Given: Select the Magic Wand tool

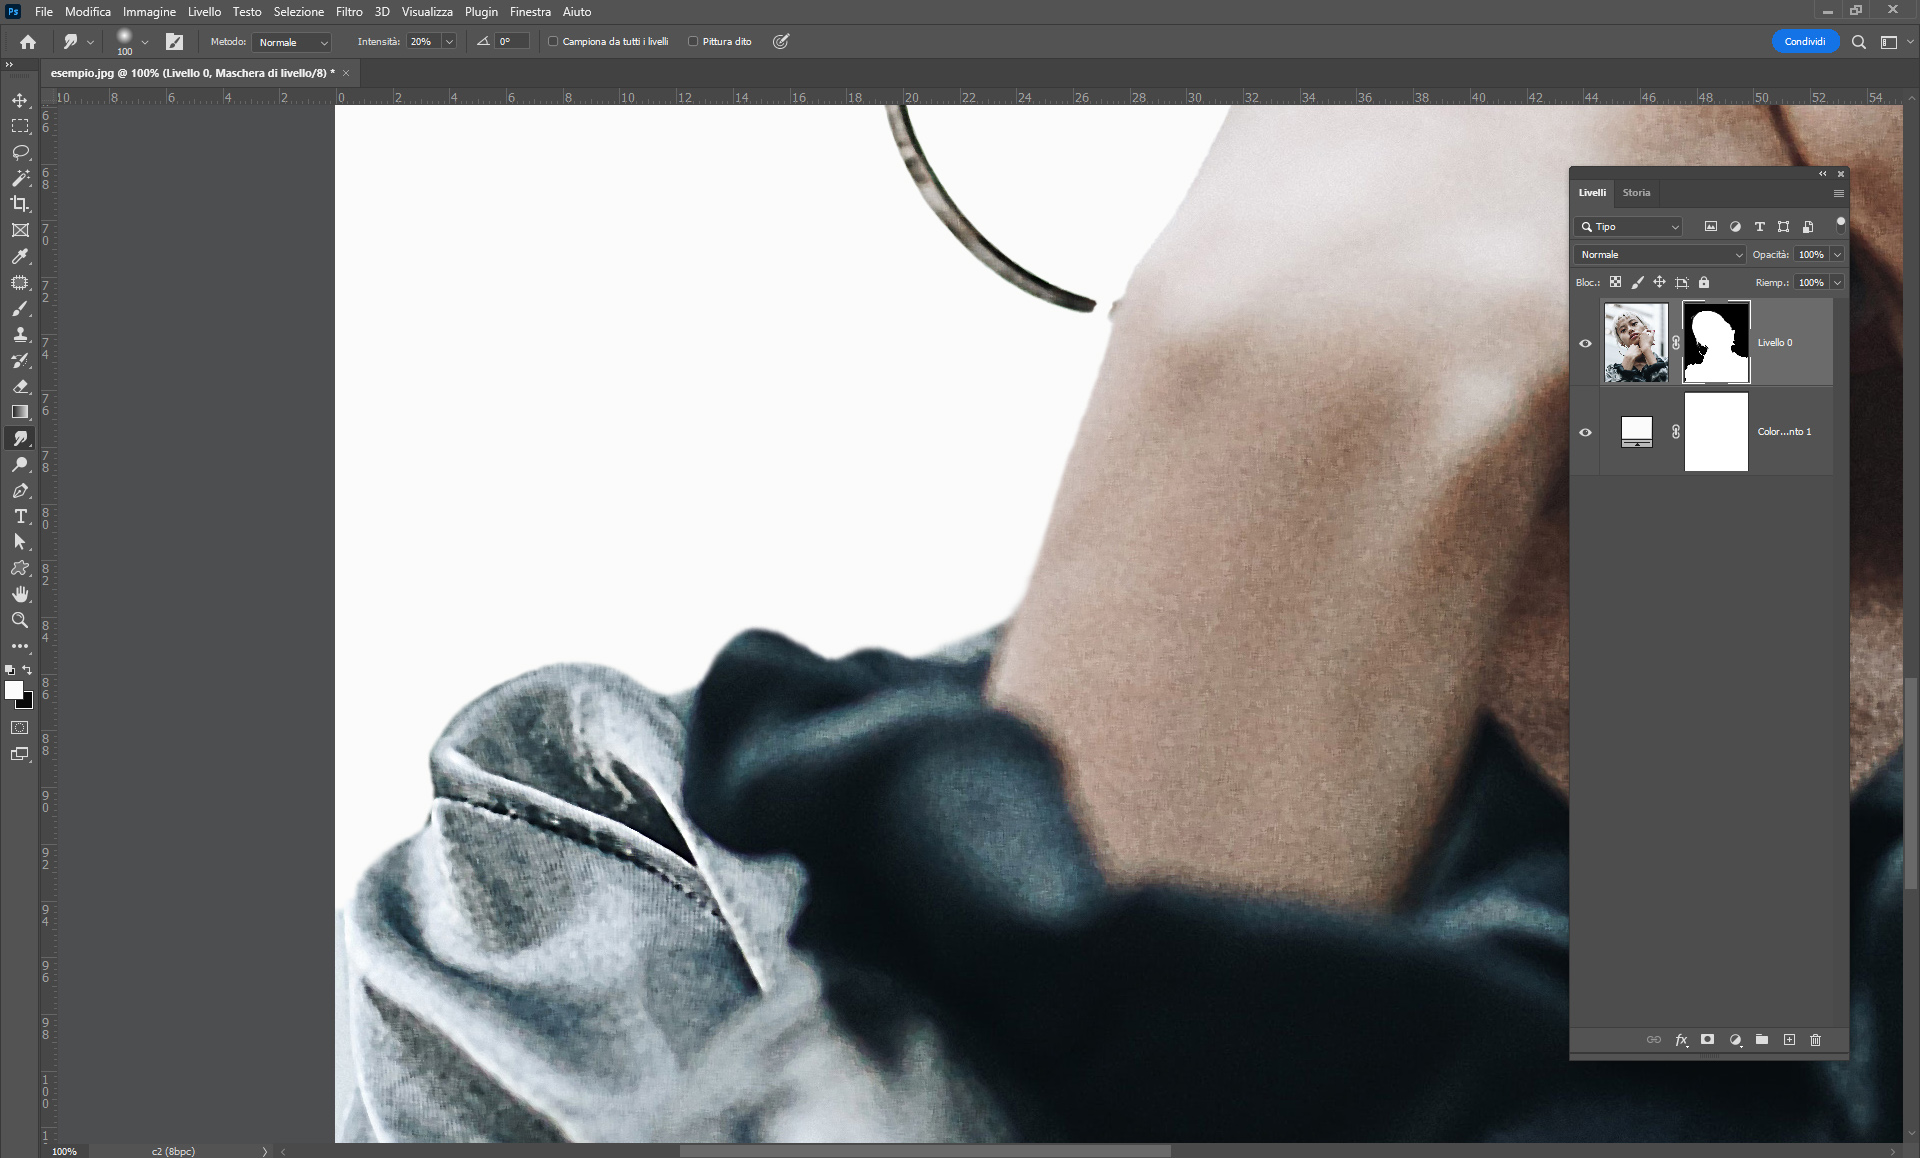Looking at the screenshot, I should [20, 178].
